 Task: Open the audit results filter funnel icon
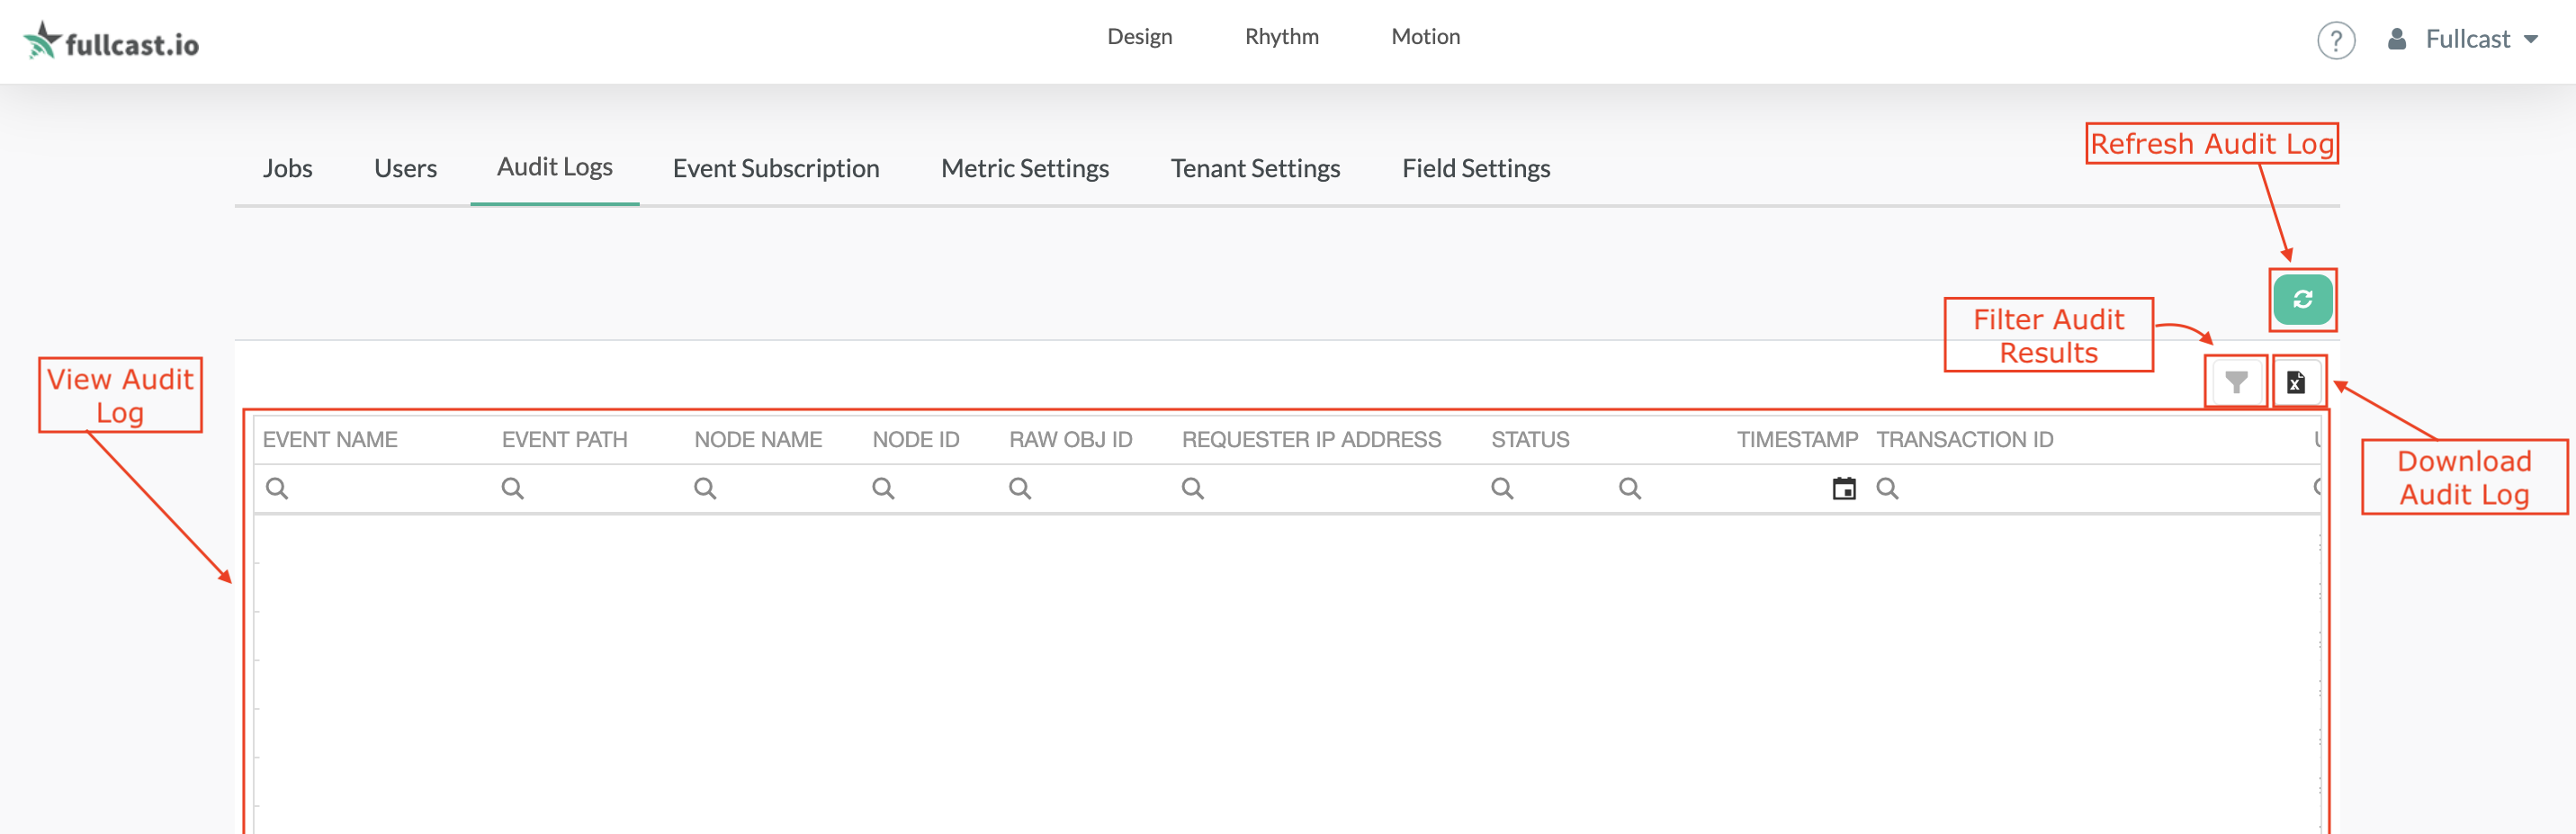pyautogui.click(x=2236, y=382)
